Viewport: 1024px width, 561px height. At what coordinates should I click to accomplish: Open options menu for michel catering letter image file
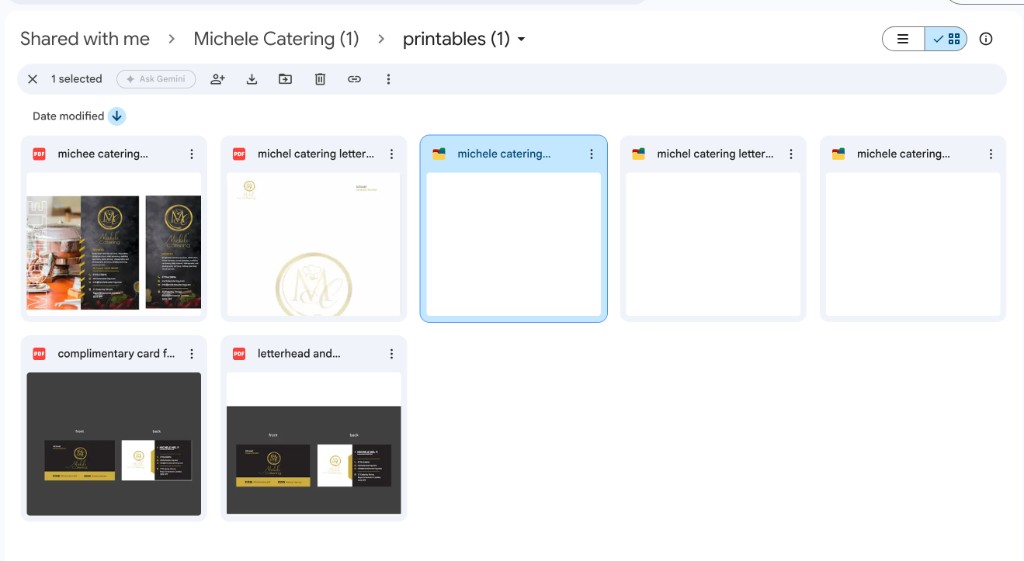coord(791,154)
